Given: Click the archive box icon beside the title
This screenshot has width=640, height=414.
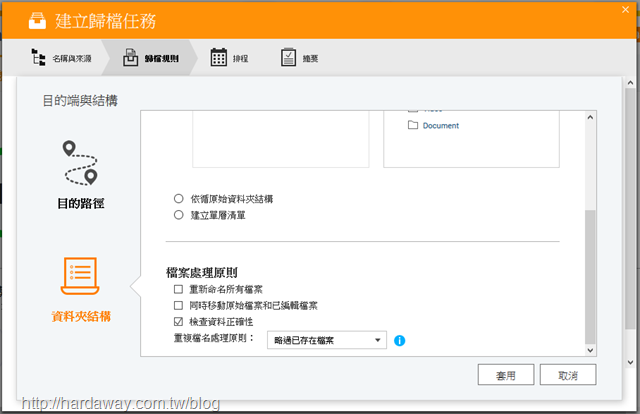Looking at the screenshot, I should click(37, 21).
